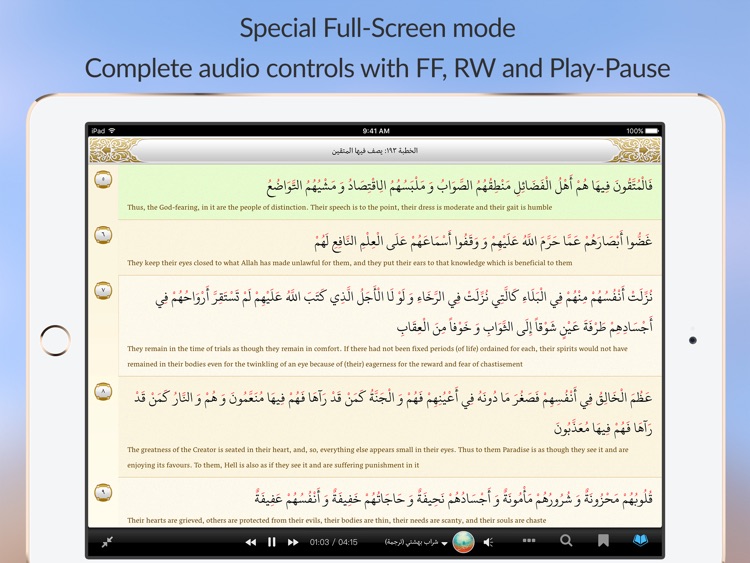Select verse number marker 7

coord(103,290)
